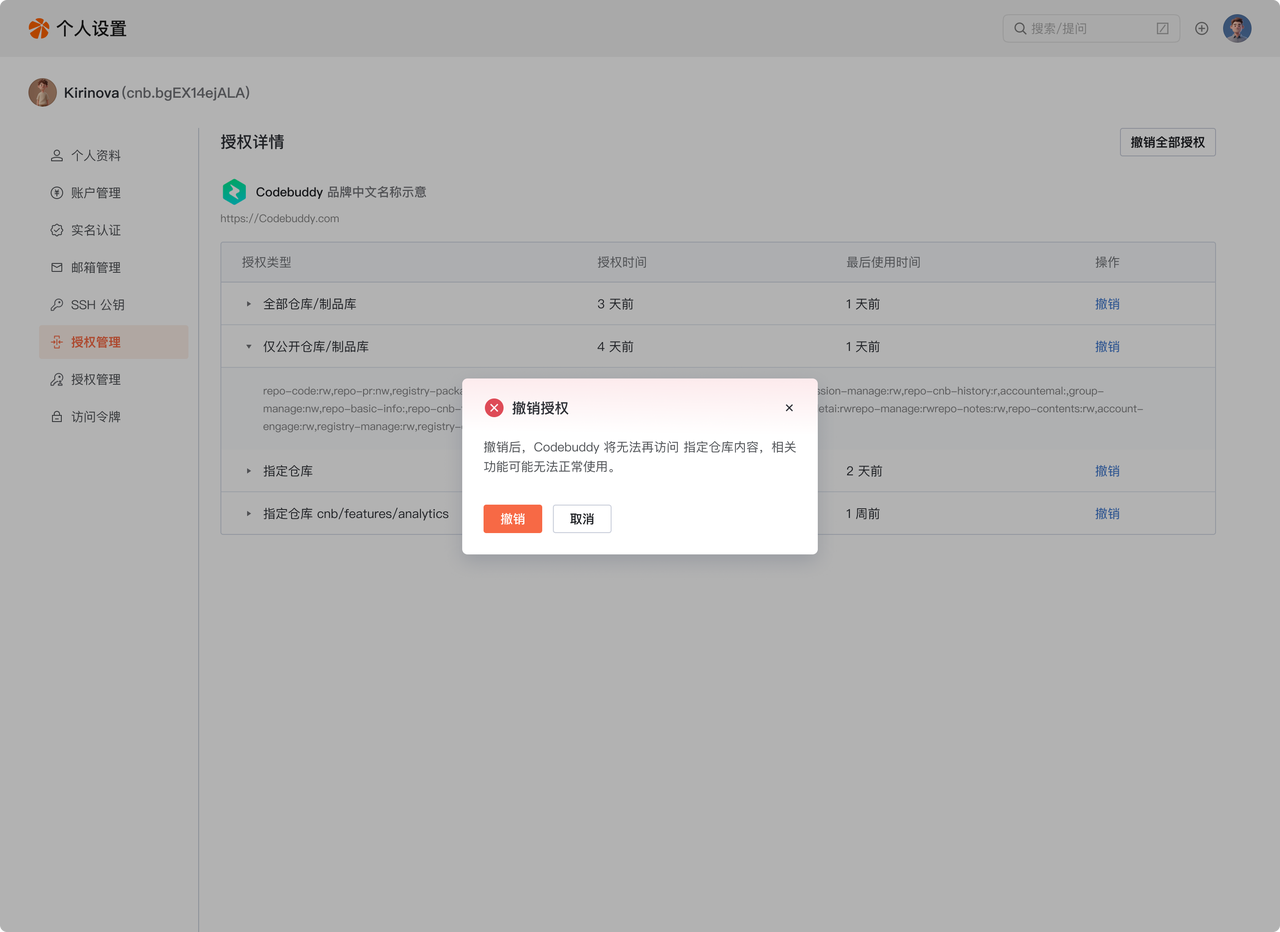Click the orange CNB logo icon
Viewport: 1280px width, 932px height.
tap(39, 28)
